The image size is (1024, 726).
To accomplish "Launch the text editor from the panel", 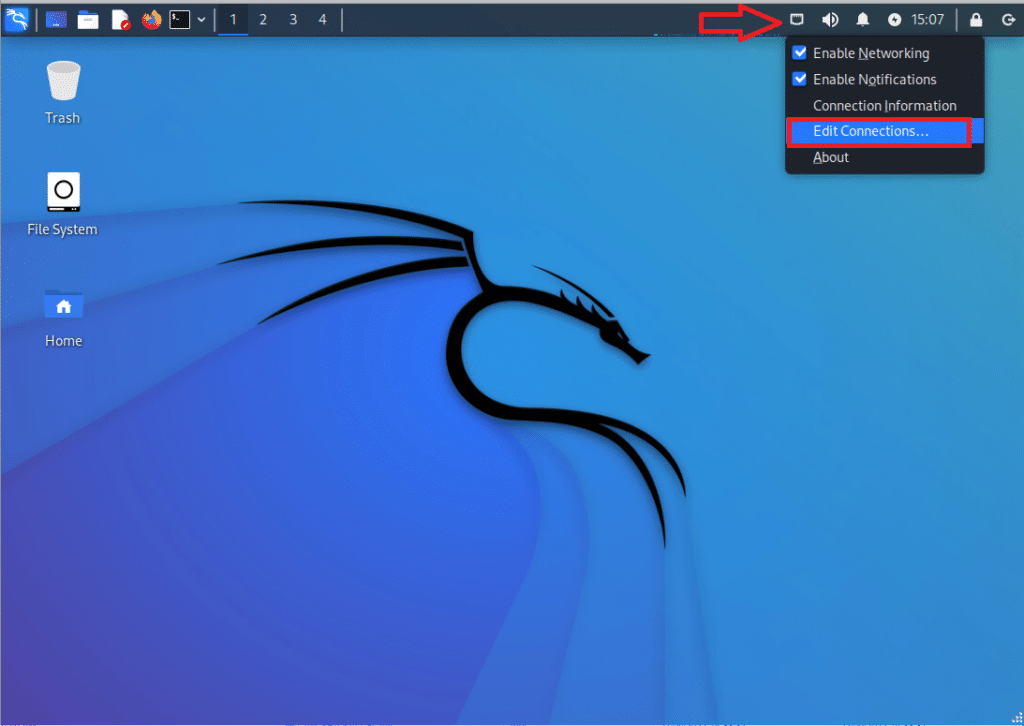I will click(120, 20).
